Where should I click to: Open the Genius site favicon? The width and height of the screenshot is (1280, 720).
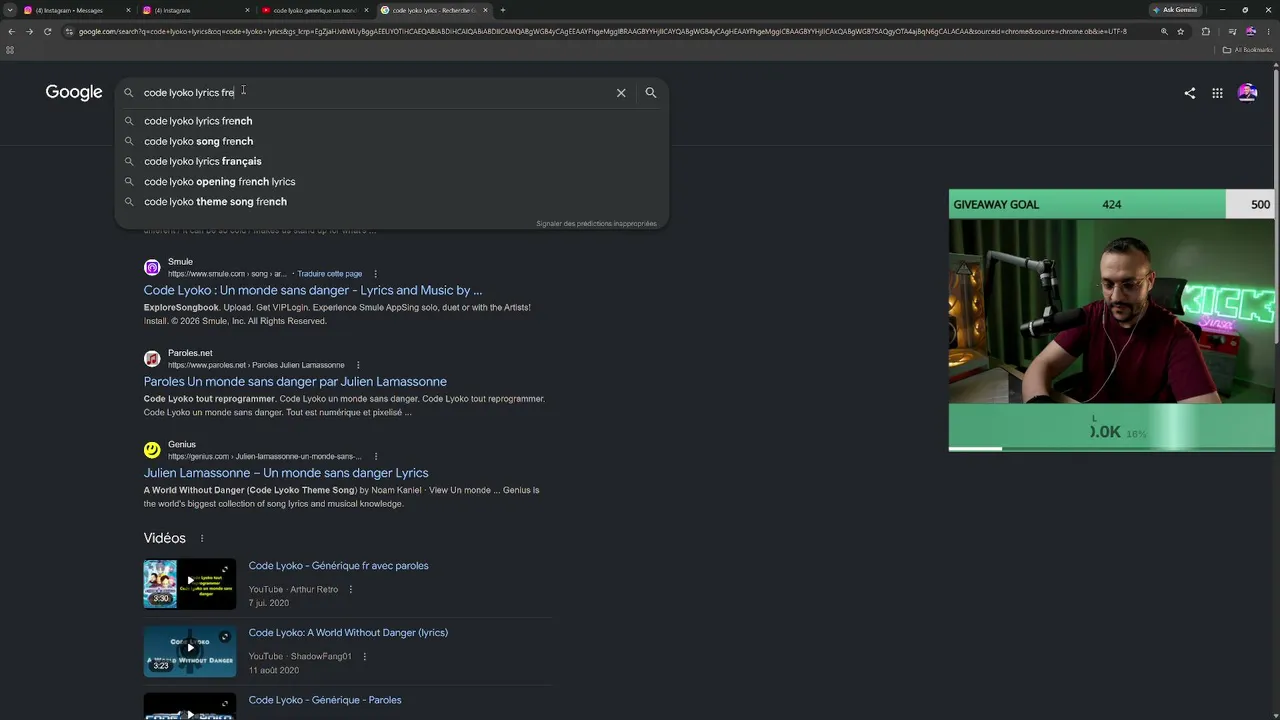click(x=152, y=450)
